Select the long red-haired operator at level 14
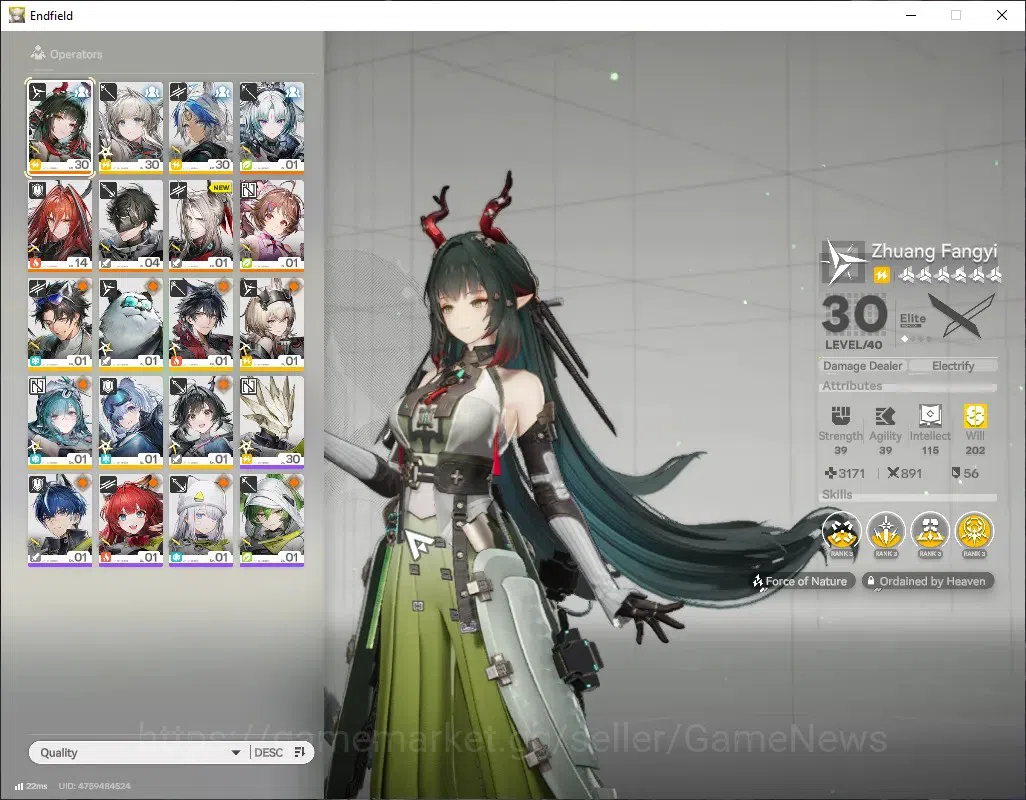The width and height of the screenshot is (1026, 800). click(60, 226)
